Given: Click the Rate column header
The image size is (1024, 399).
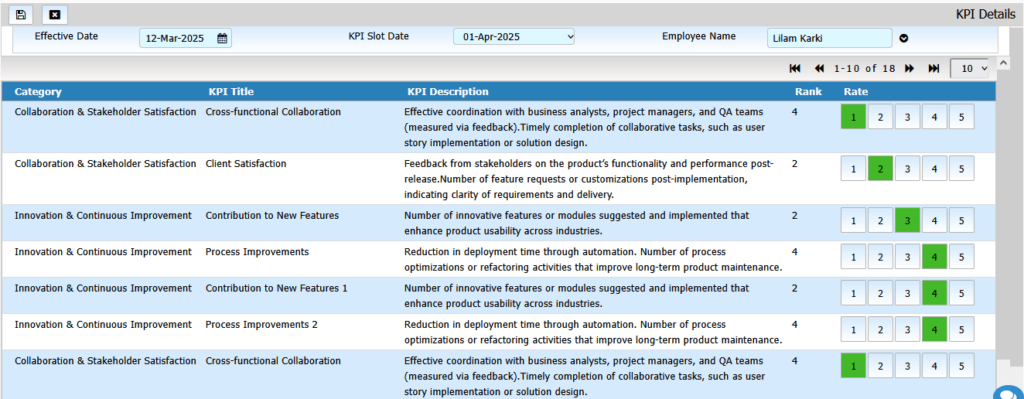Looking at the screenshot, I should 856,91.
